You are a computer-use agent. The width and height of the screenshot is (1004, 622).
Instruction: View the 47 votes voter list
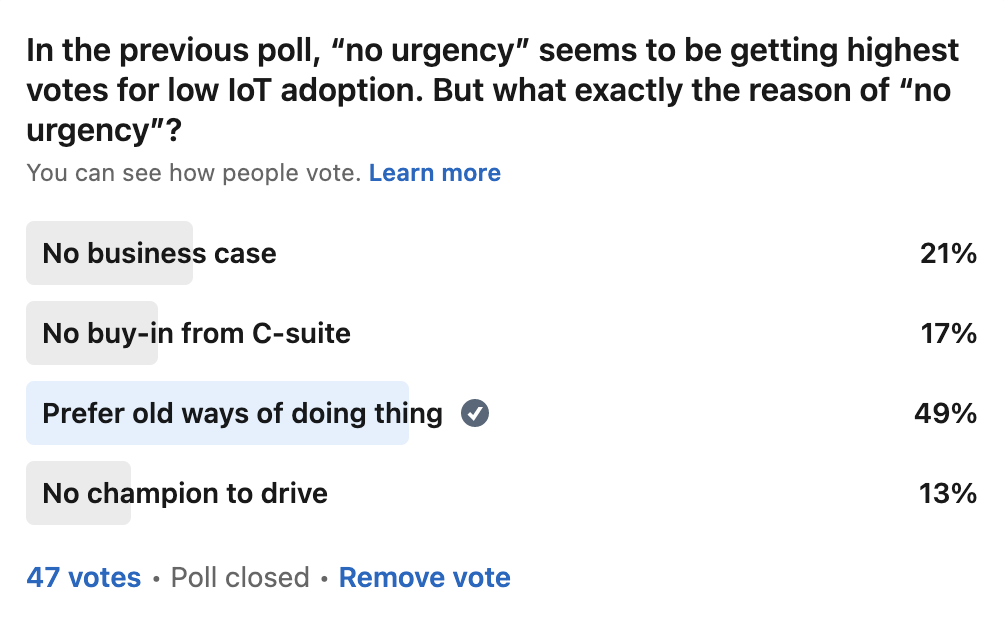[x=84, y=577]
